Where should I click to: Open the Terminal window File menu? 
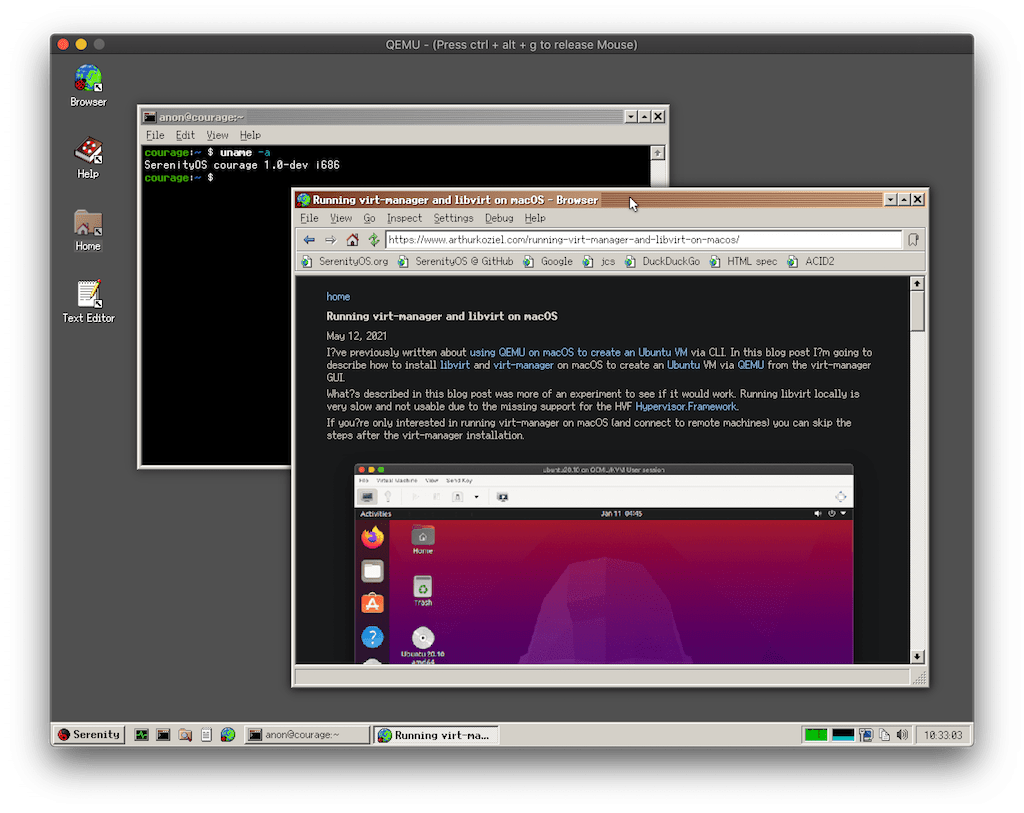[x=155, y=135]
